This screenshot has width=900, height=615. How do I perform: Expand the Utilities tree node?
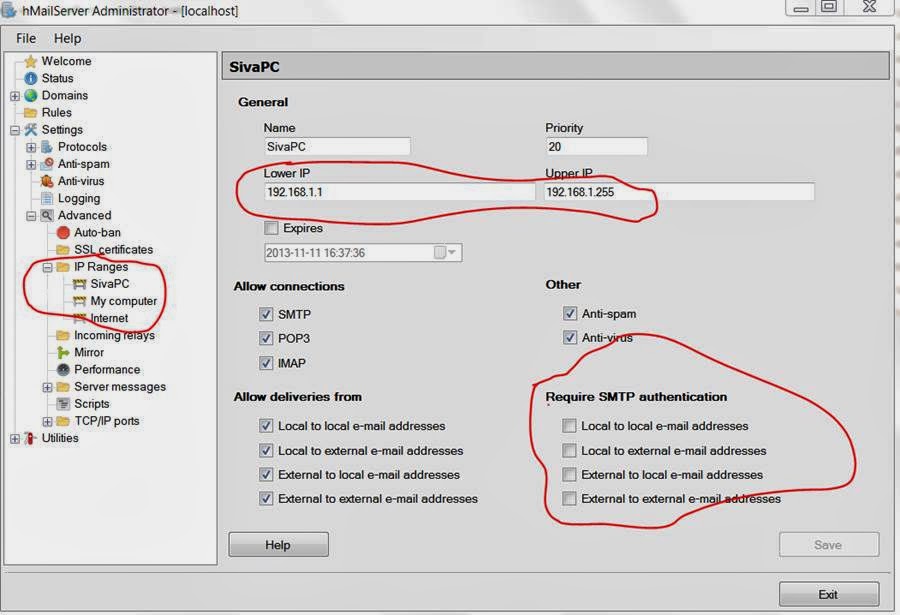point(15,439)
